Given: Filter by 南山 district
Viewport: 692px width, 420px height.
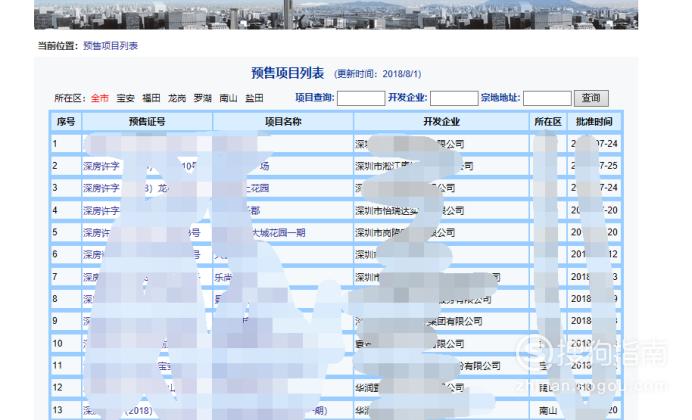Looking at the screenshot, I should point(229,98).
